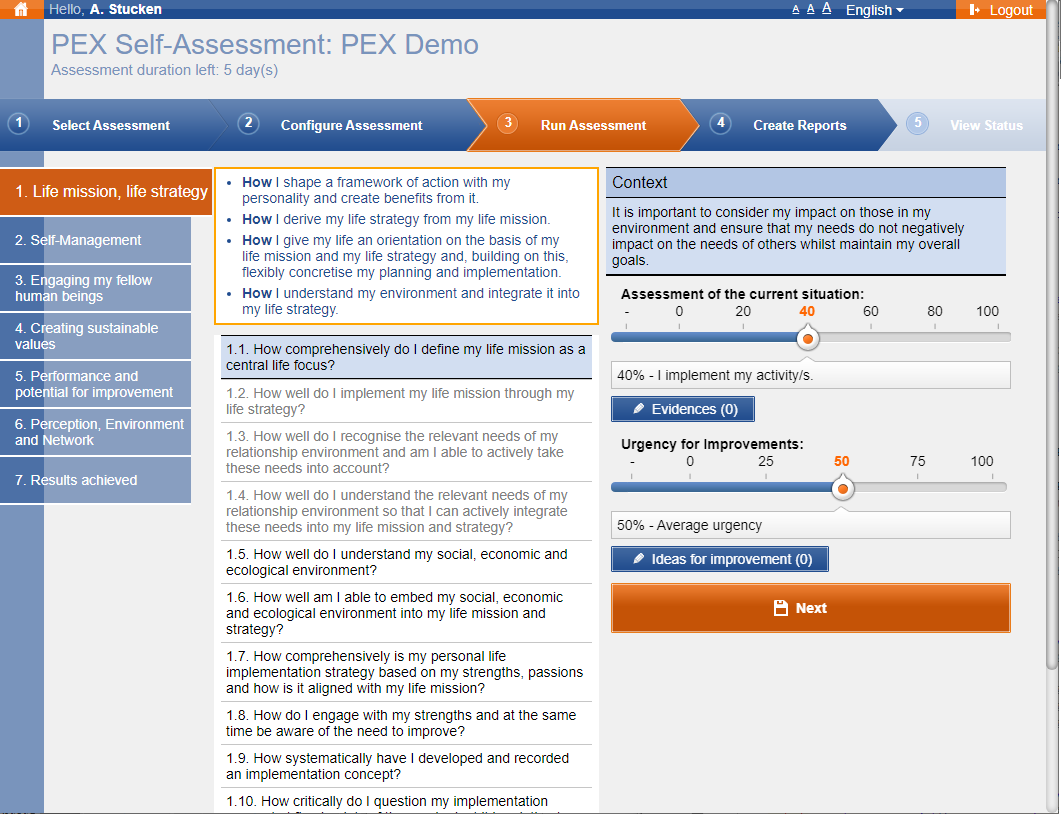The image size is (1061, 814).
Task: Select question 1.9 about implementation concept
Action: point(406,766)
